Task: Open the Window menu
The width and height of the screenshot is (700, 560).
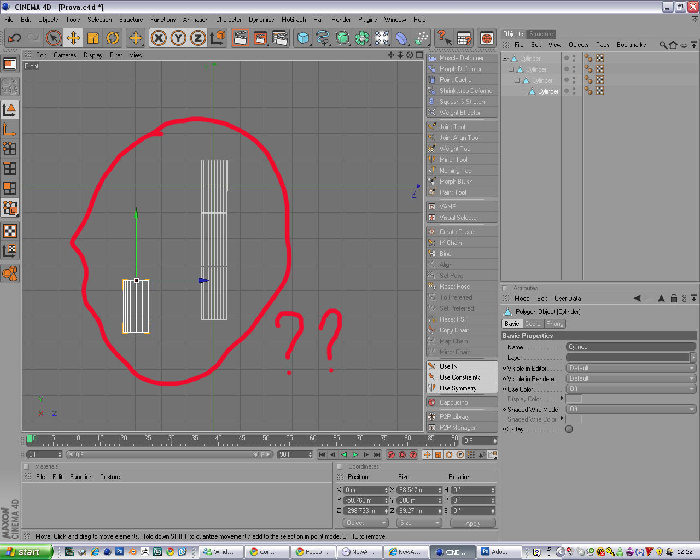Action: click(395, 20)
